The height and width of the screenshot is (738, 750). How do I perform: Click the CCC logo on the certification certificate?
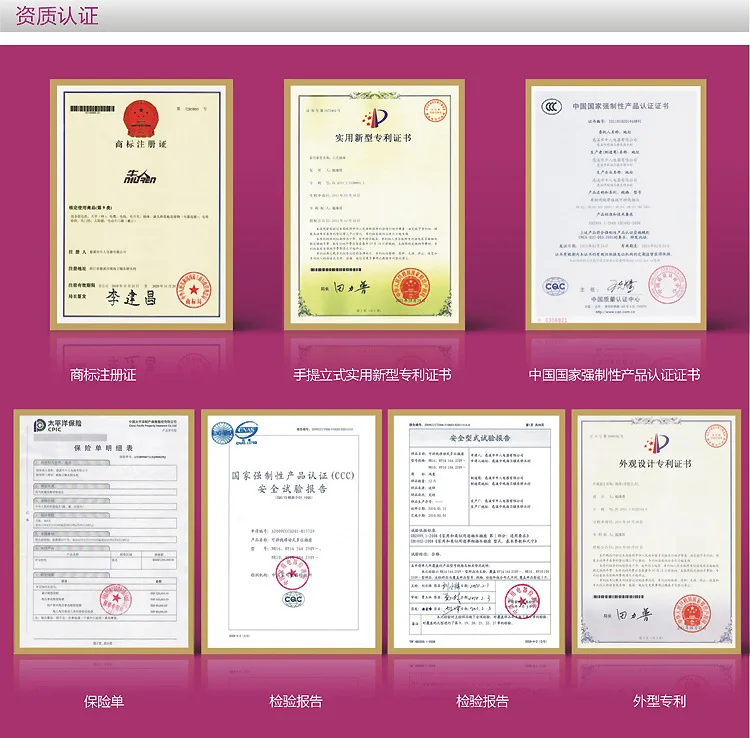tap(551, 106)
